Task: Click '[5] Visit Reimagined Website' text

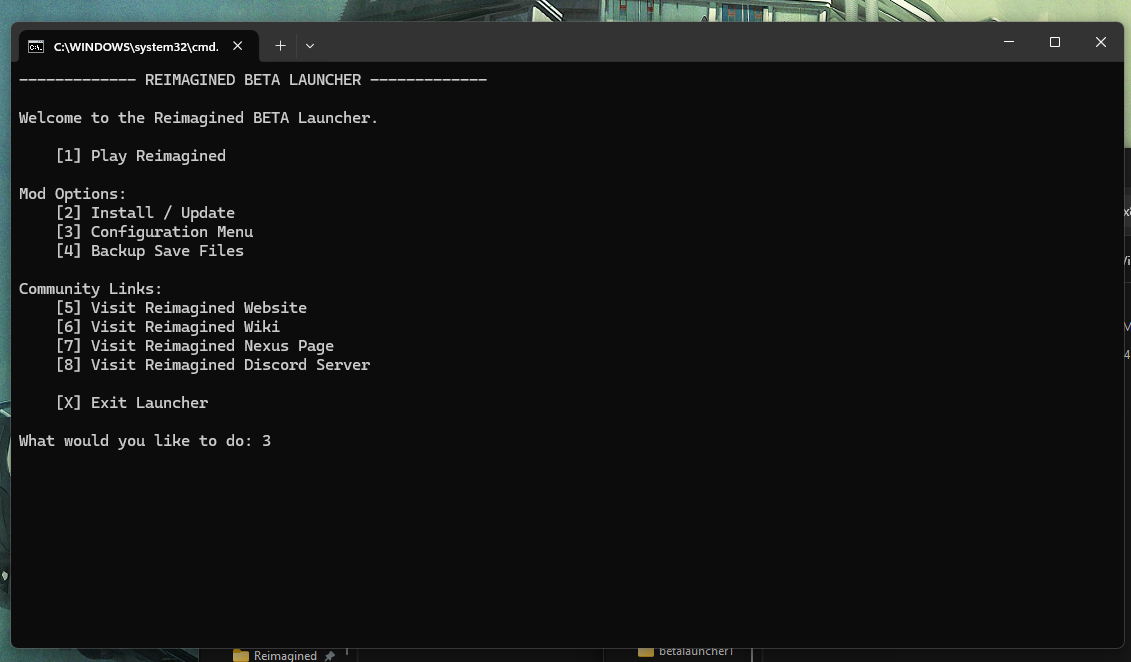Action: (181, 308)
